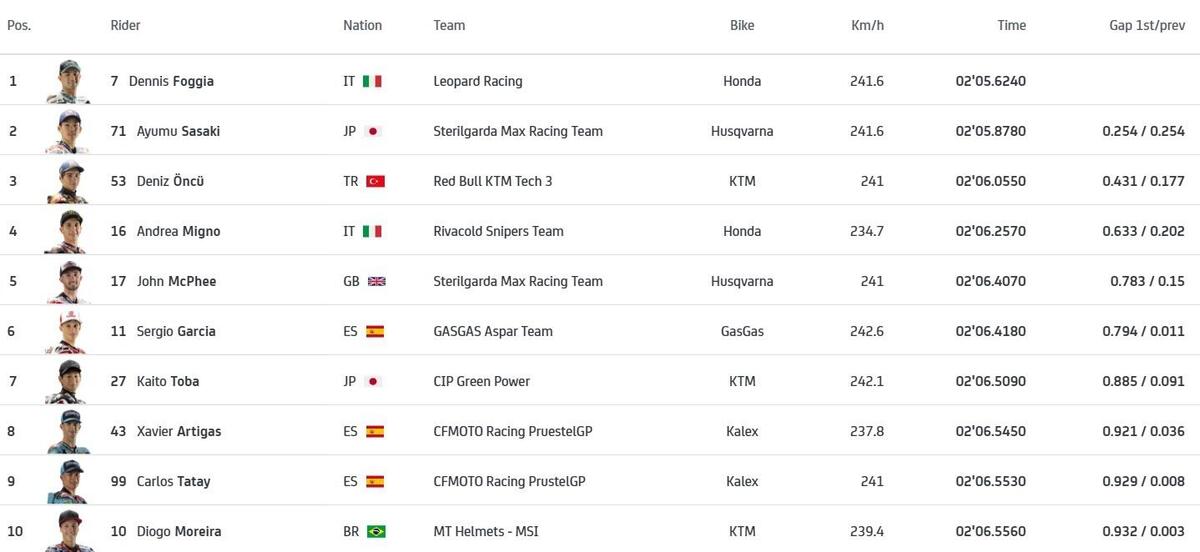This screenshot has height=552, width=1200.
Task: Open the Leopard Racing team link
Action: click(x=478, y=81)
